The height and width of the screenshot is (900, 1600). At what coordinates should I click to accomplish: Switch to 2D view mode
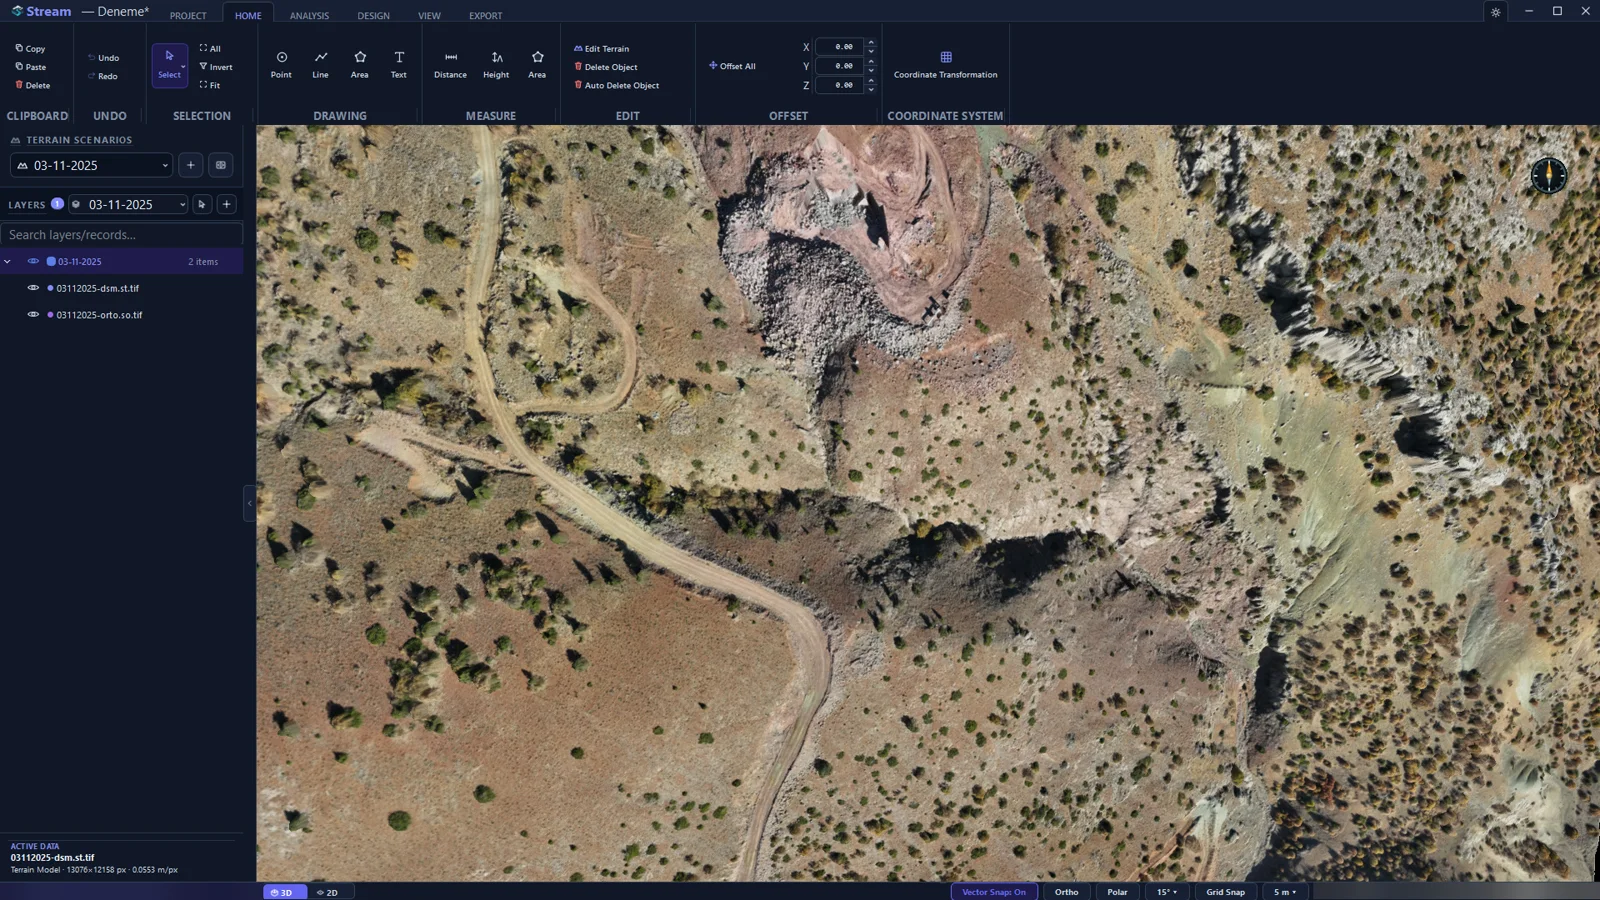click(x=327, y=892)
